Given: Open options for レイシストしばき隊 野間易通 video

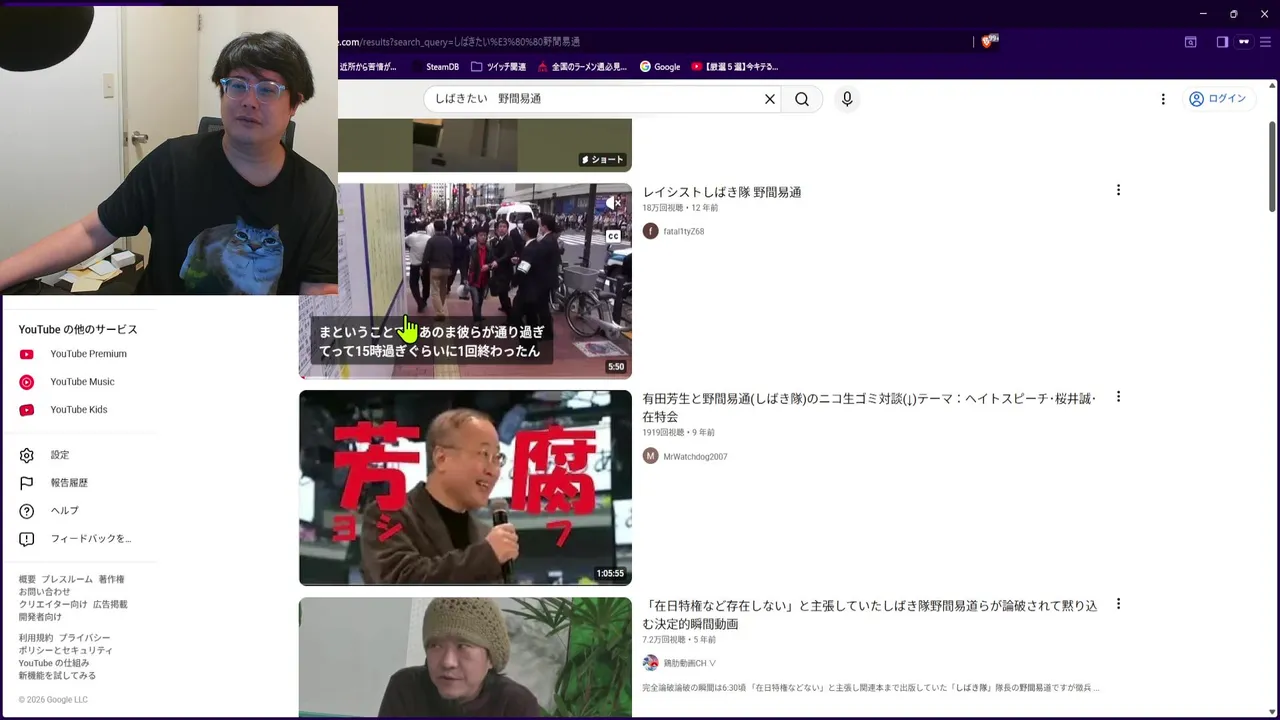Looking at the screenshot, I should click(1118, 190).
